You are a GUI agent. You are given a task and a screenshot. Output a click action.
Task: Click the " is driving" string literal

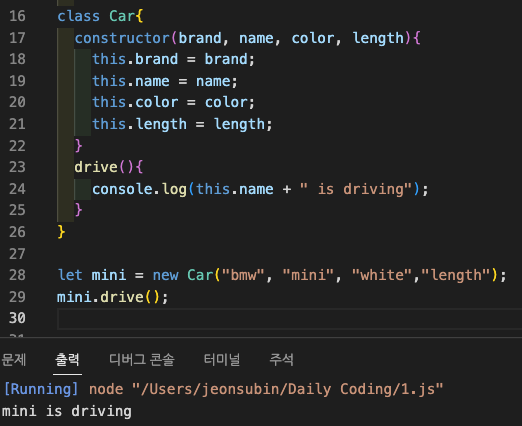coord(356,189)
